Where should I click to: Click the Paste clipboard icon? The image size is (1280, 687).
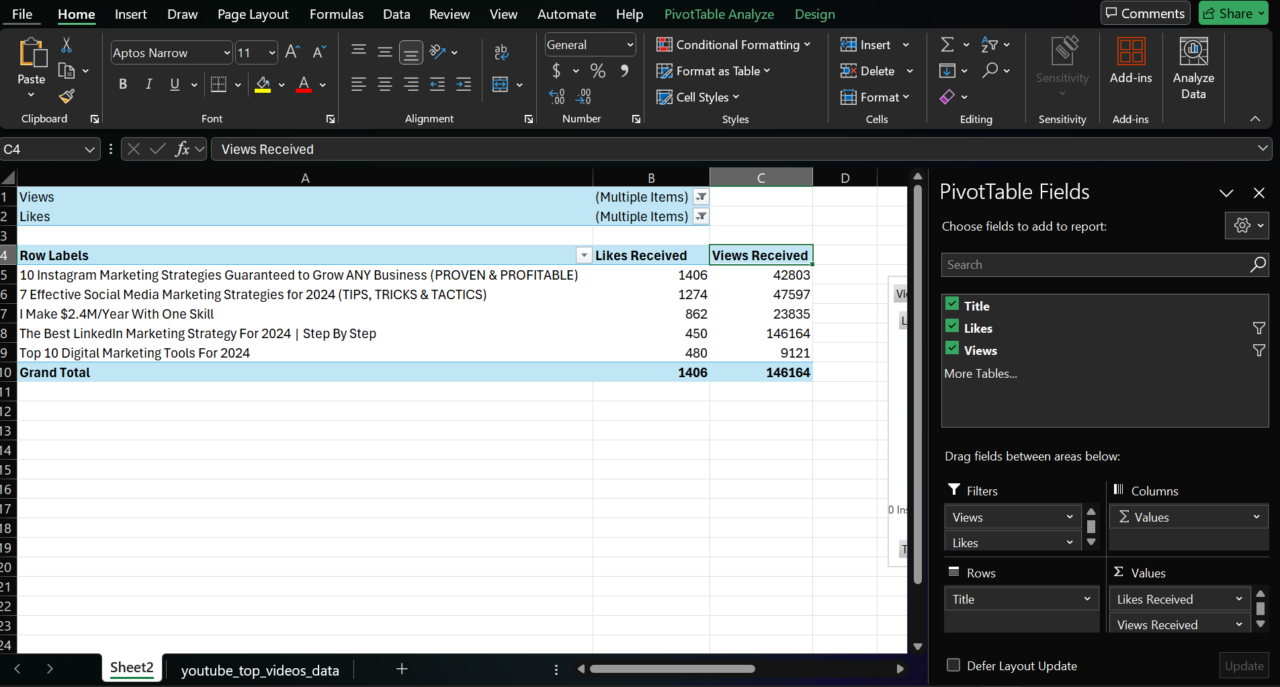(x=32, y=54)
